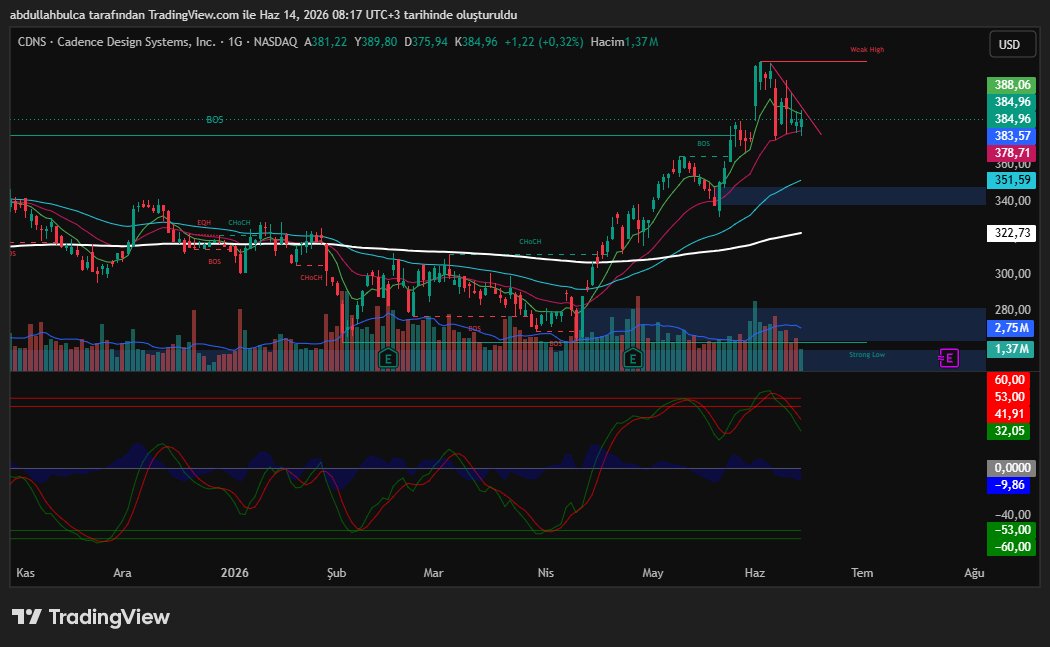Screen dimensions: 1050x647
Task: Click the 0,0000 zero line label
Action: [1011, 468]
